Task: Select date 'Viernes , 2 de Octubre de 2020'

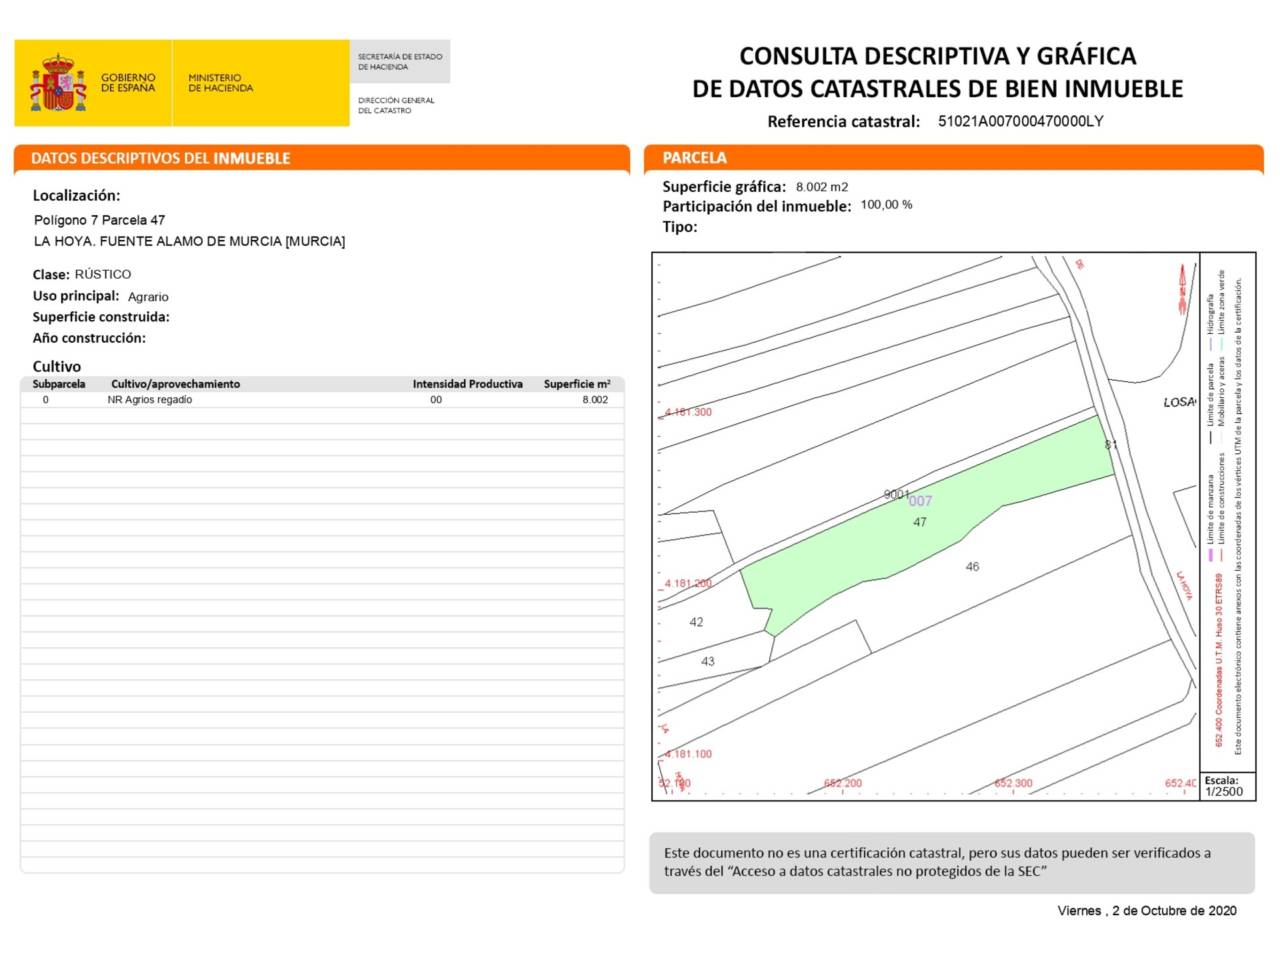Action: point(1147,911)
